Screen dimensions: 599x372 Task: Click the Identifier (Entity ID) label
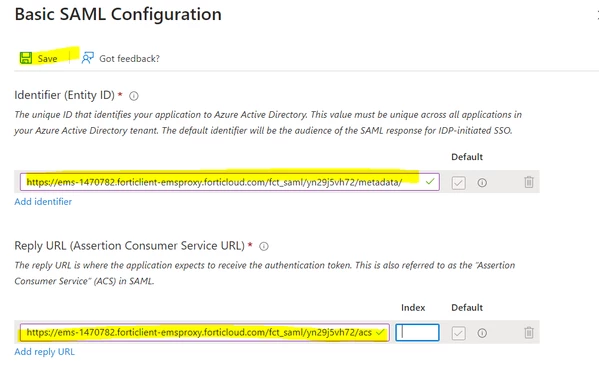[65, 95]
